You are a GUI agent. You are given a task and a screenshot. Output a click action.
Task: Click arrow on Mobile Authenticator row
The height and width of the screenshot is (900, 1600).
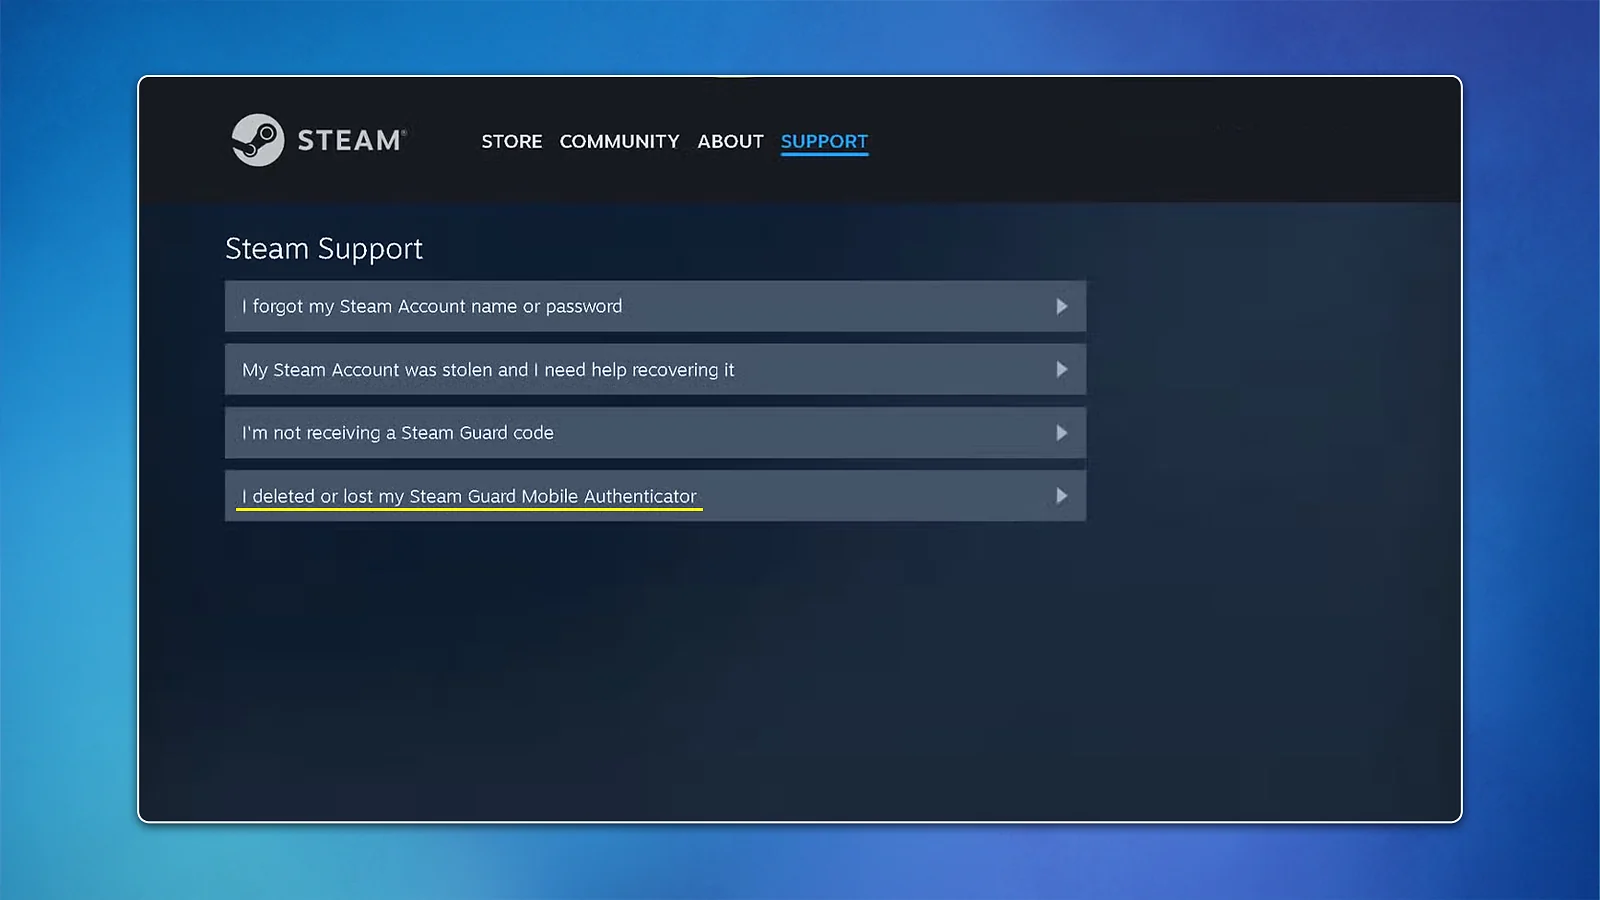[1062, 496]
